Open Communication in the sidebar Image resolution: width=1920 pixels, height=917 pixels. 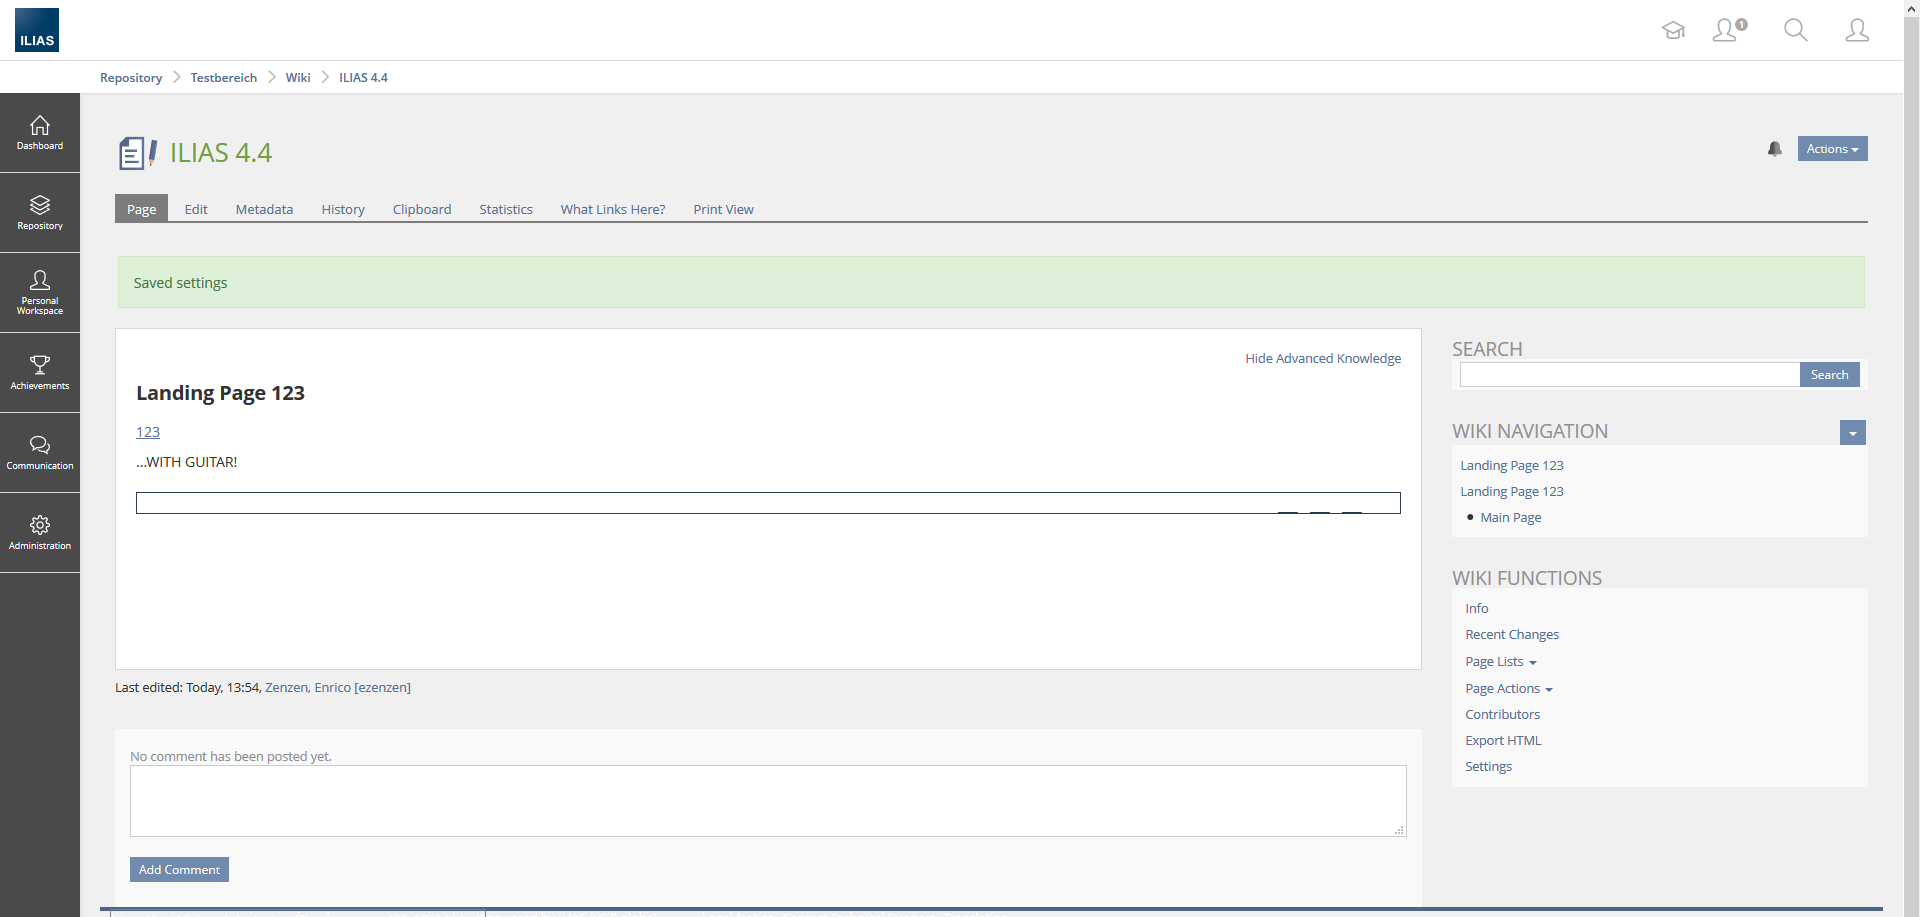[40, 453]
